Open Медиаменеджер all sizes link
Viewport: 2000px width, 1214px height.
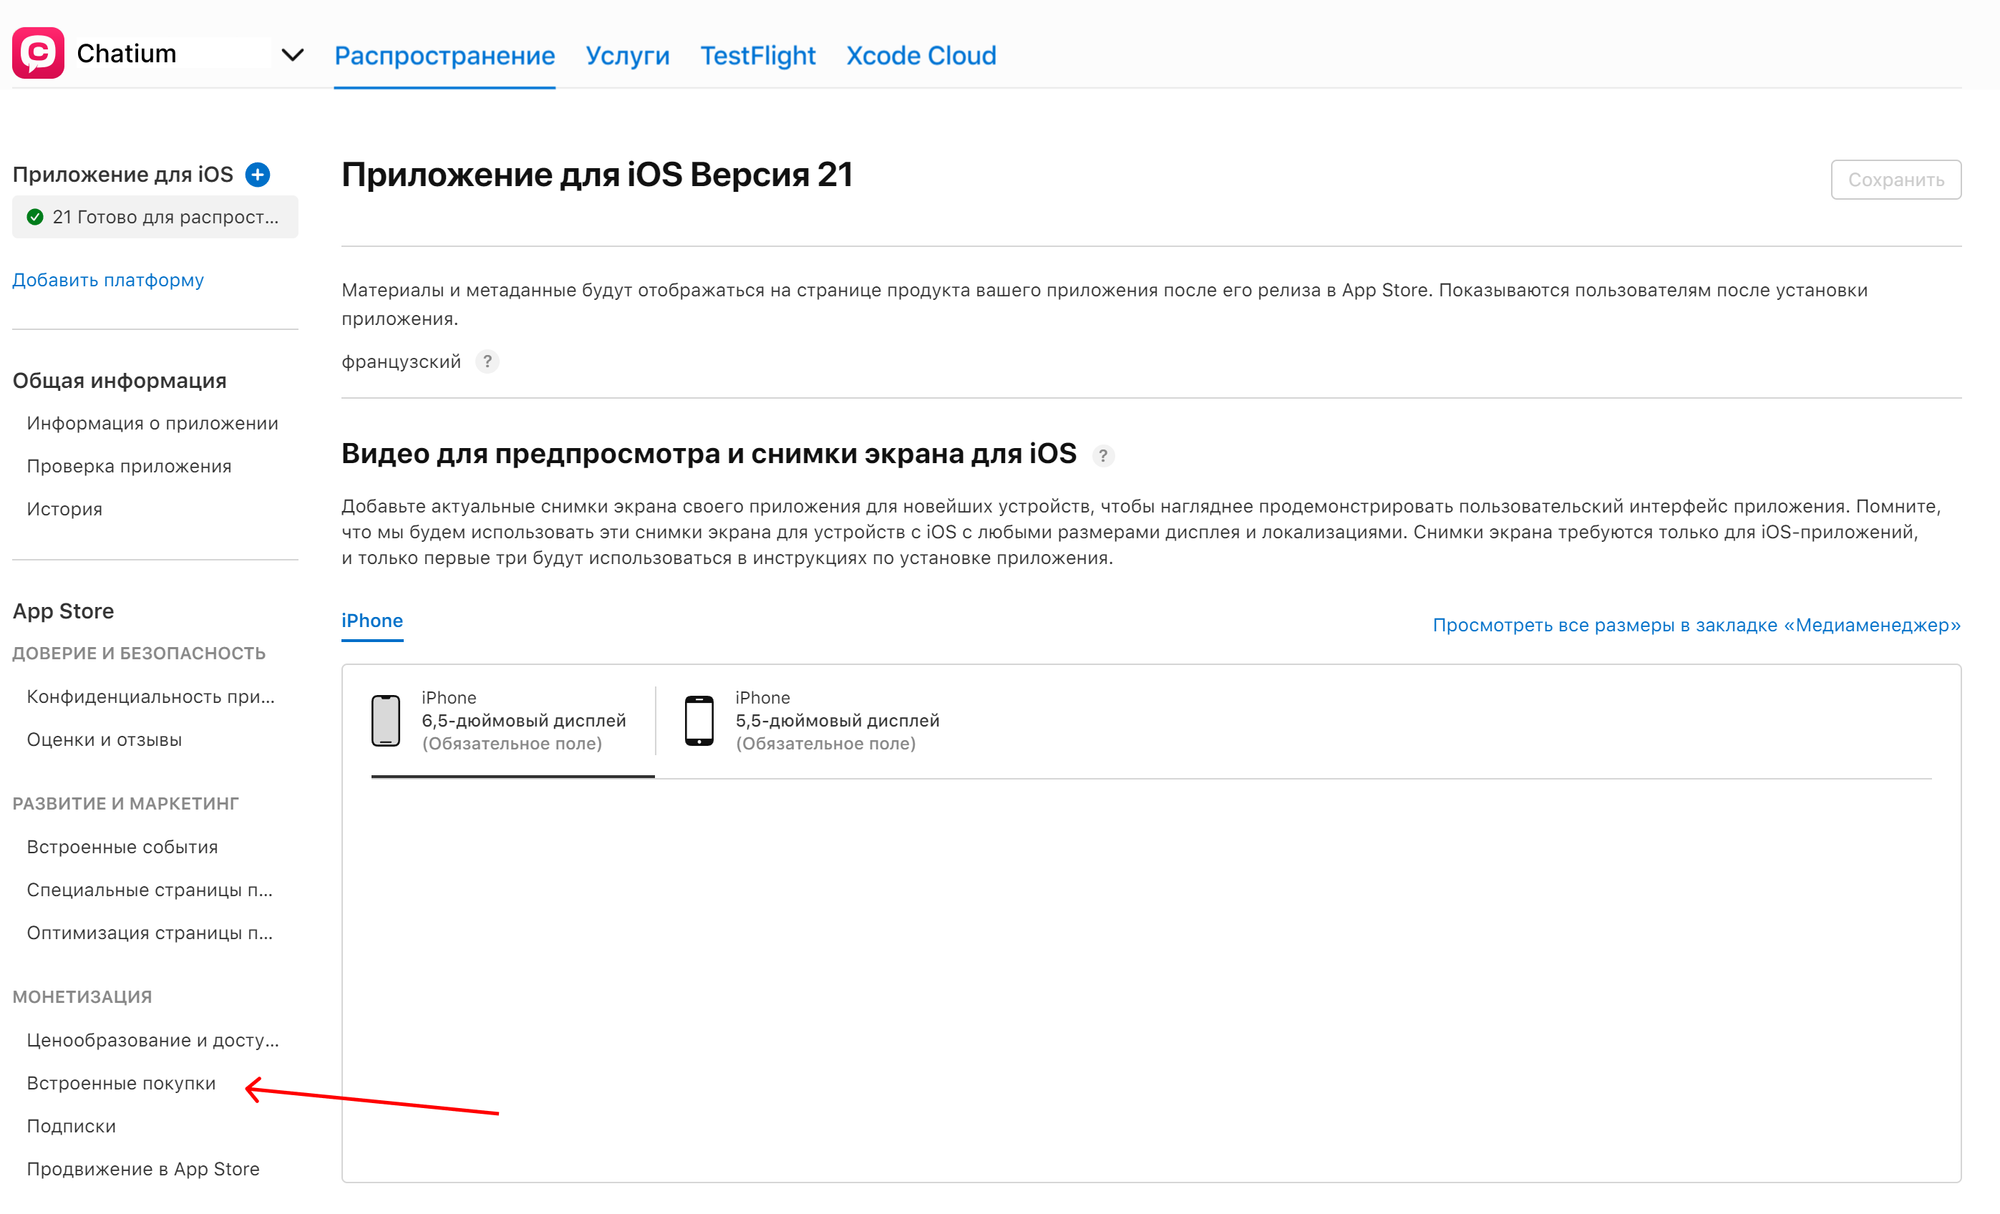(x=1696, y=625)
